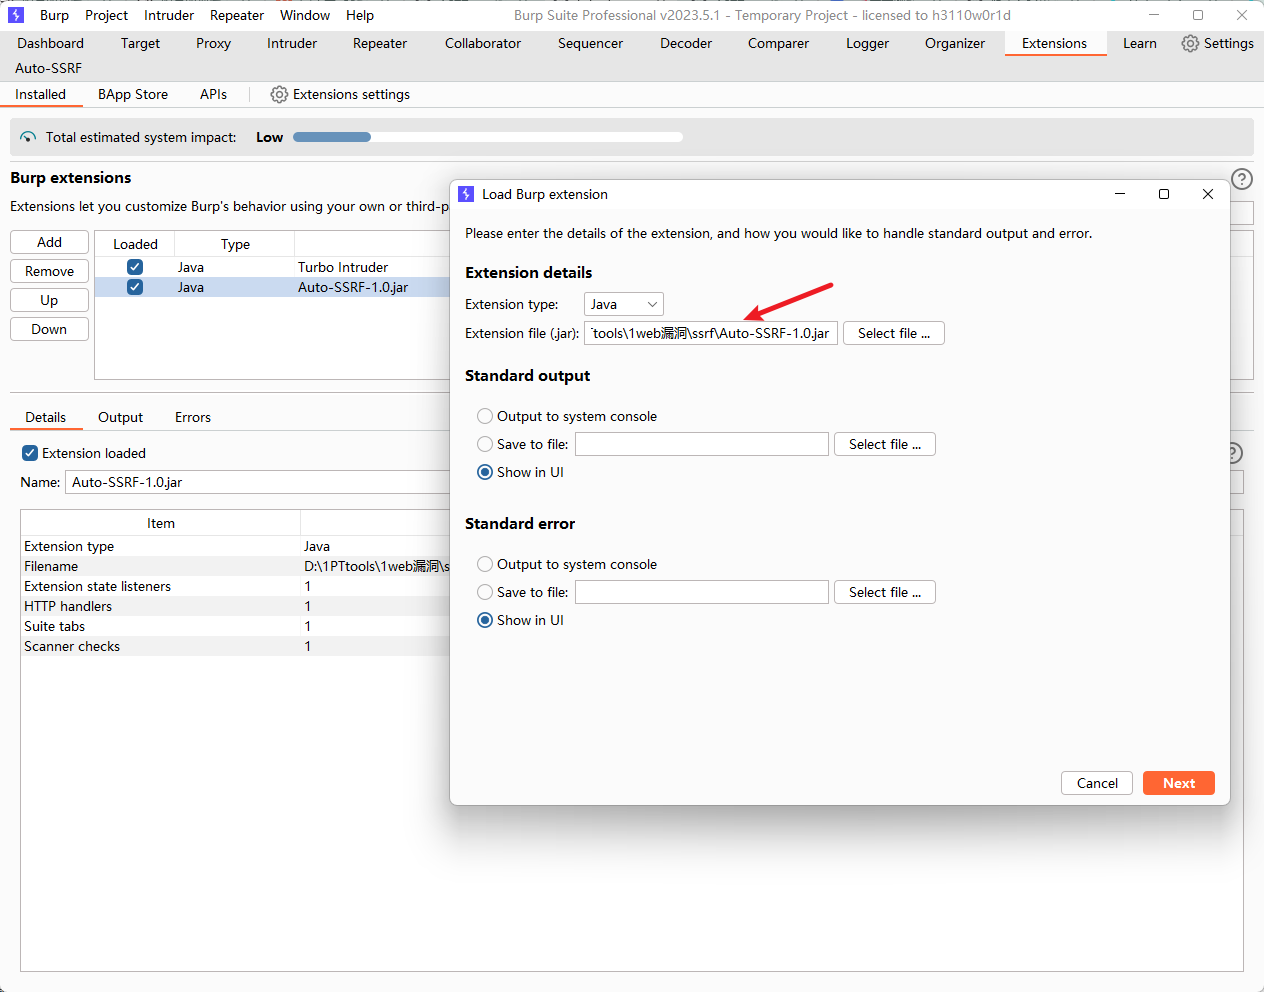The width and height of the screenshot is (1264, 992).
Task: Click the system impact progress bar
Action: click(x=488, y=137)
